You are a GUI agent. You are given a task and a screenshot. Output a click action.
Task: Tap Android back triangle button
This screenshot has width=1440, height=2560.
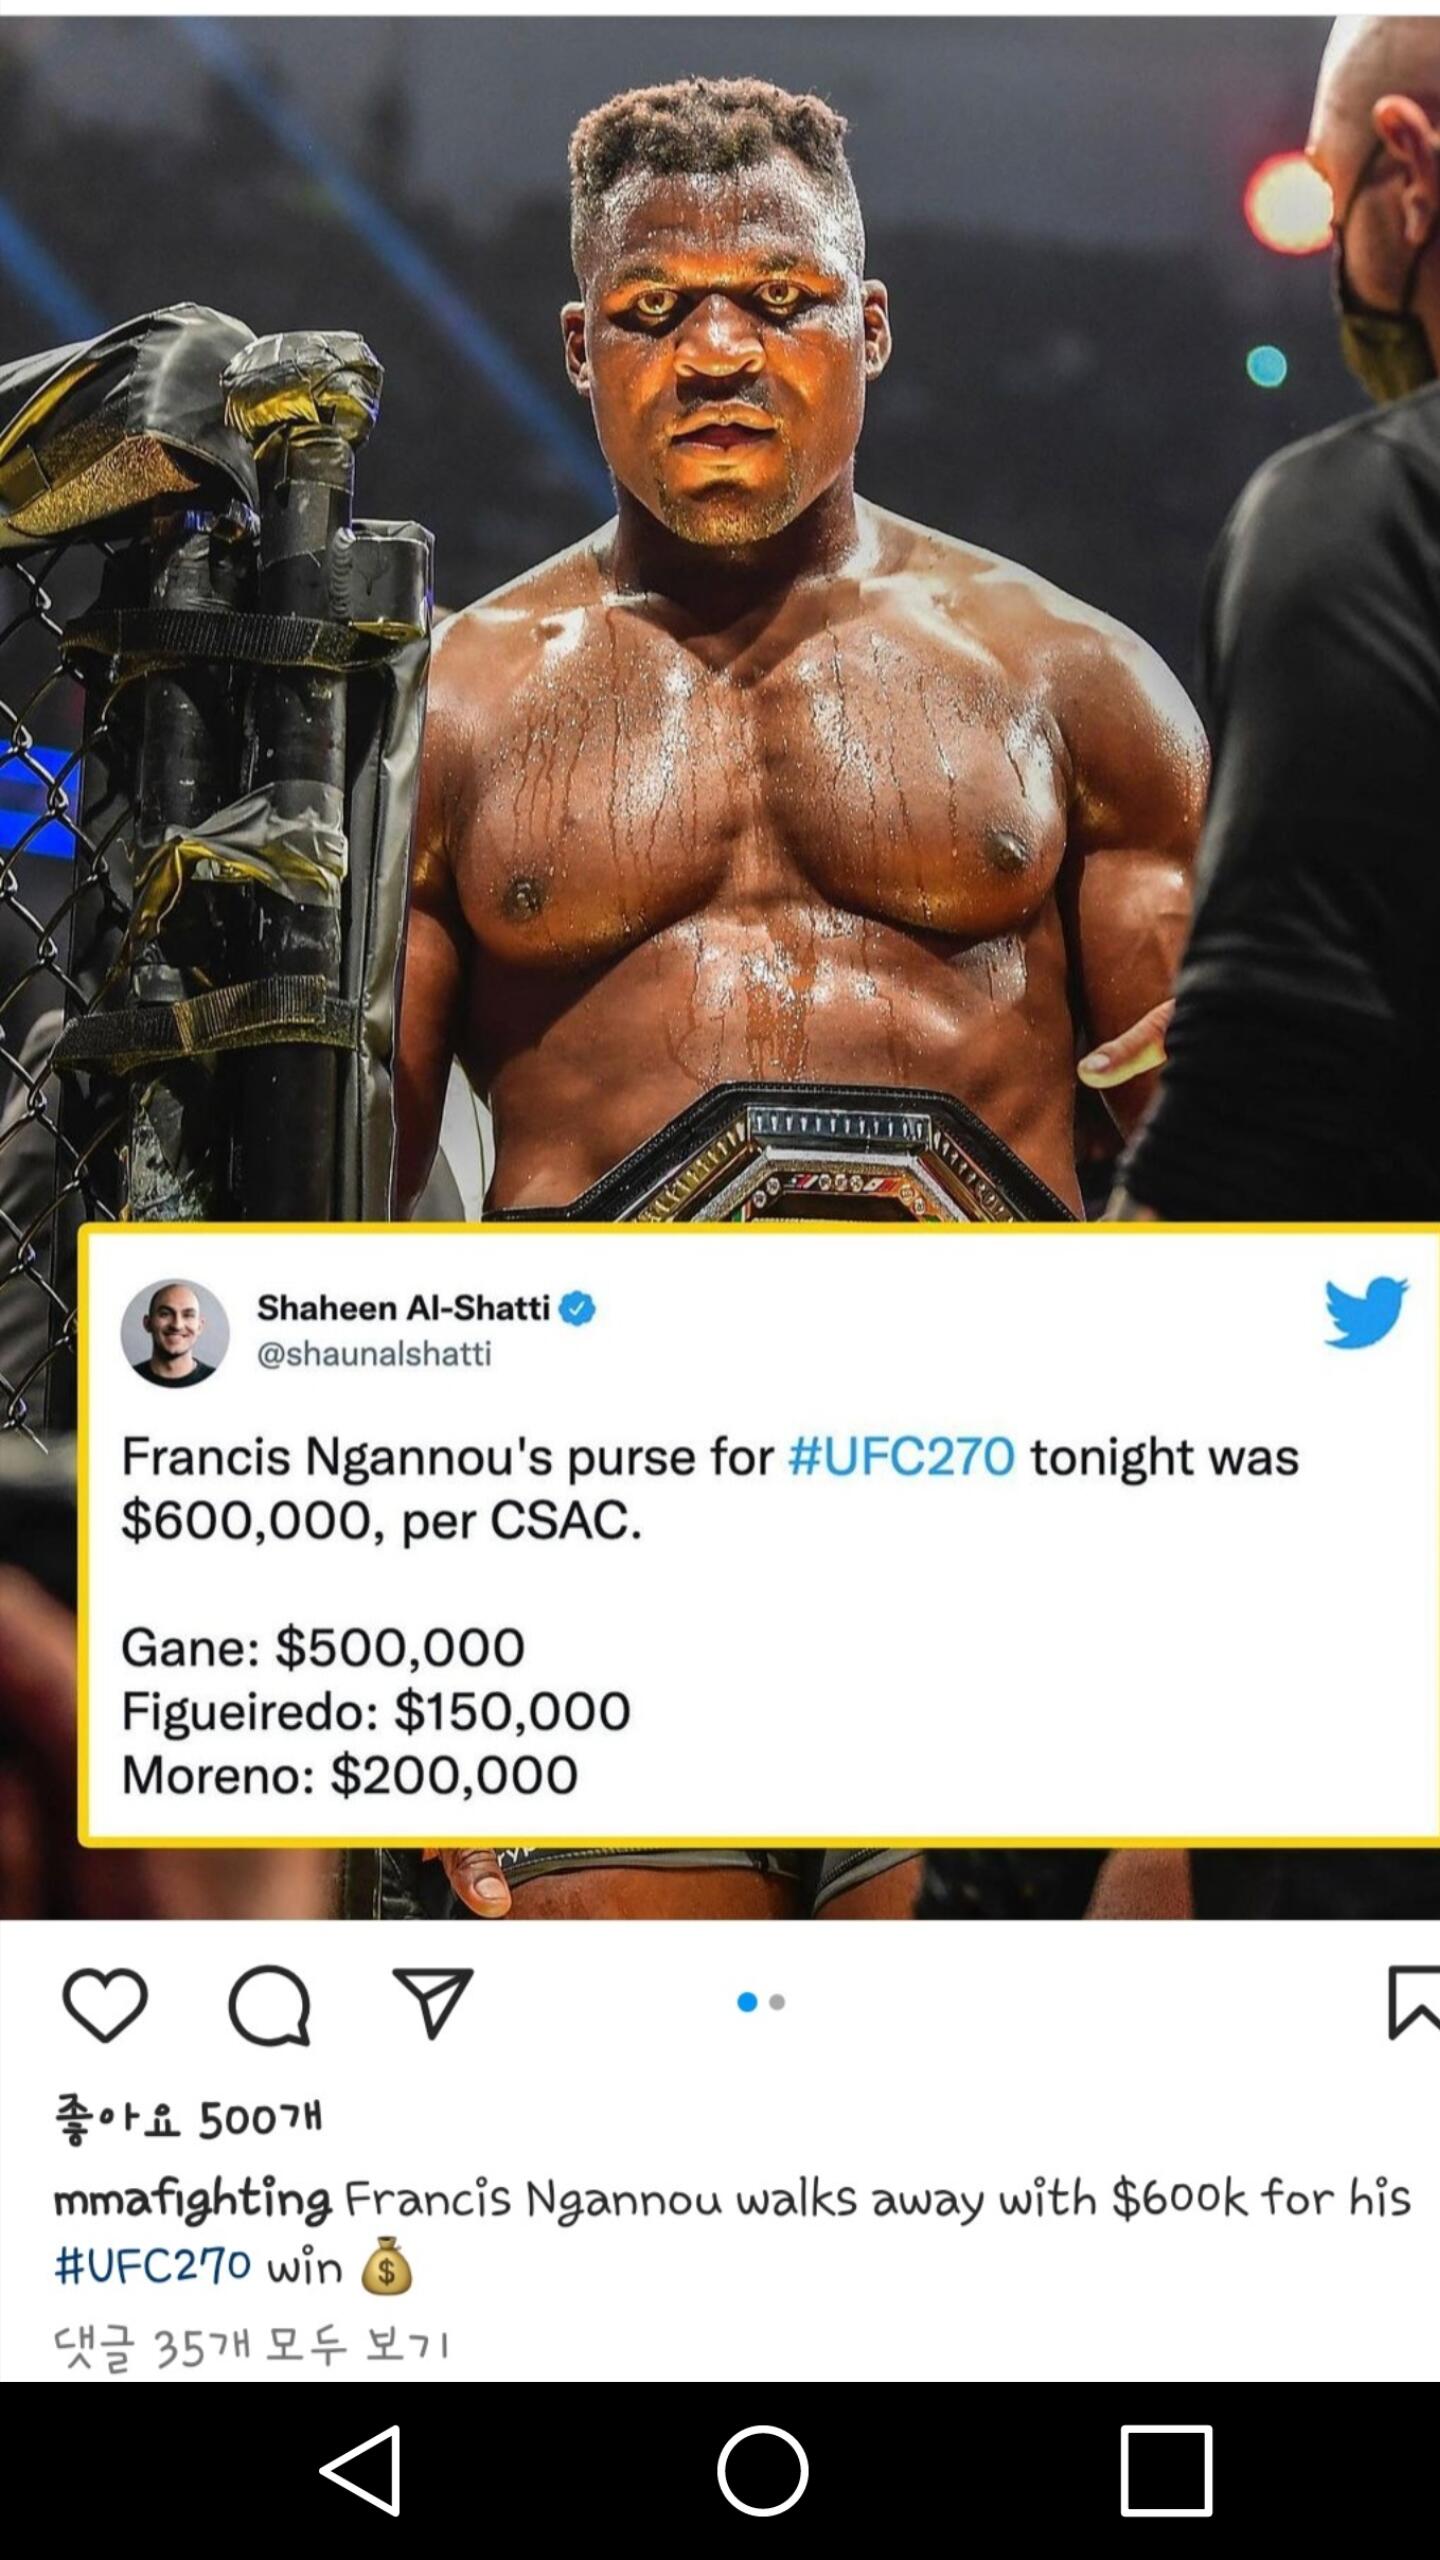tap(362, 2470)
